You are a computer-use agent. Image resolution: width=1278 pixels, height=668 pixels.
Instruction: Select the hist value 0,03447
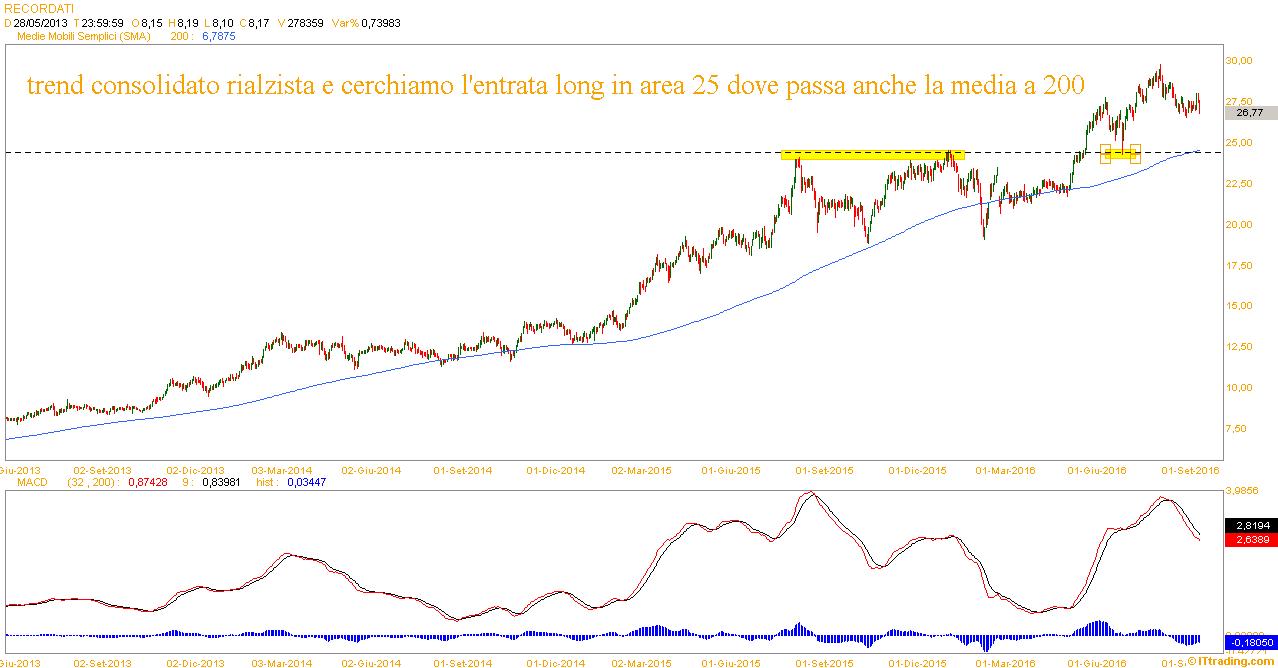pyautogui.click(x=307, y=482)
